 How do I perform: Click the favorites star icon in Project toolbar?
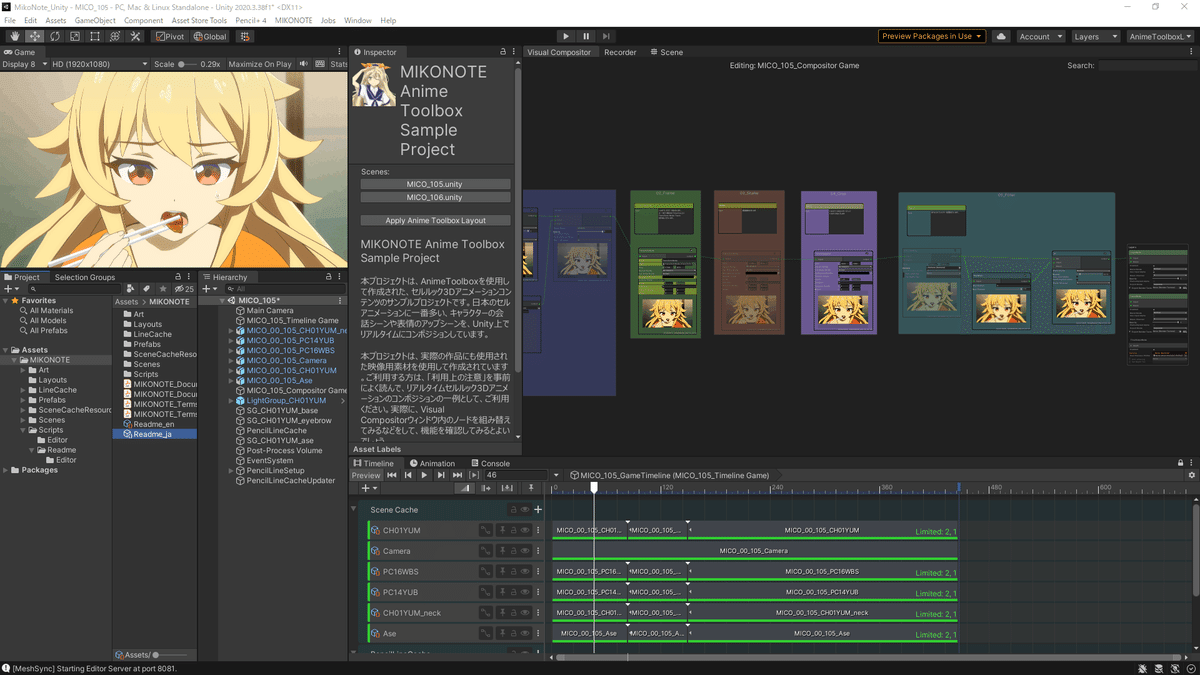163,289
